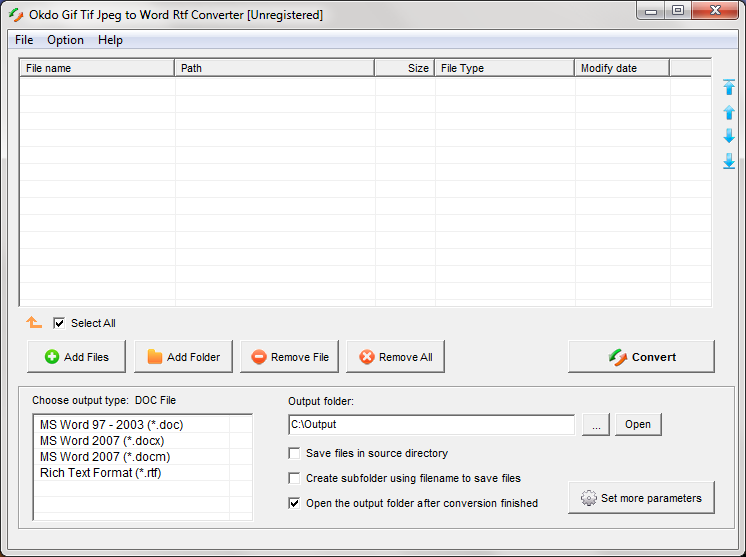Move selected file up one position
This screenshot has height=557, width=746.
[x=729, y=113]
